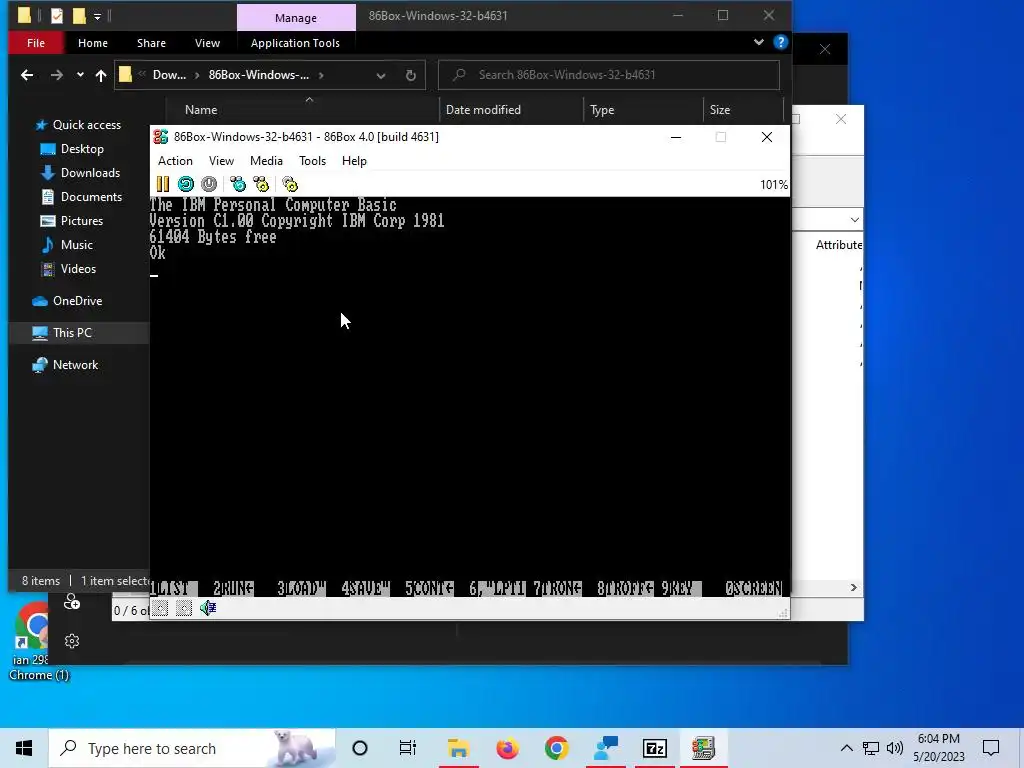Send Ctrl+Alt+Esc via the yellow toolbar icon
1024x768 pixels.
coord(261,184)
